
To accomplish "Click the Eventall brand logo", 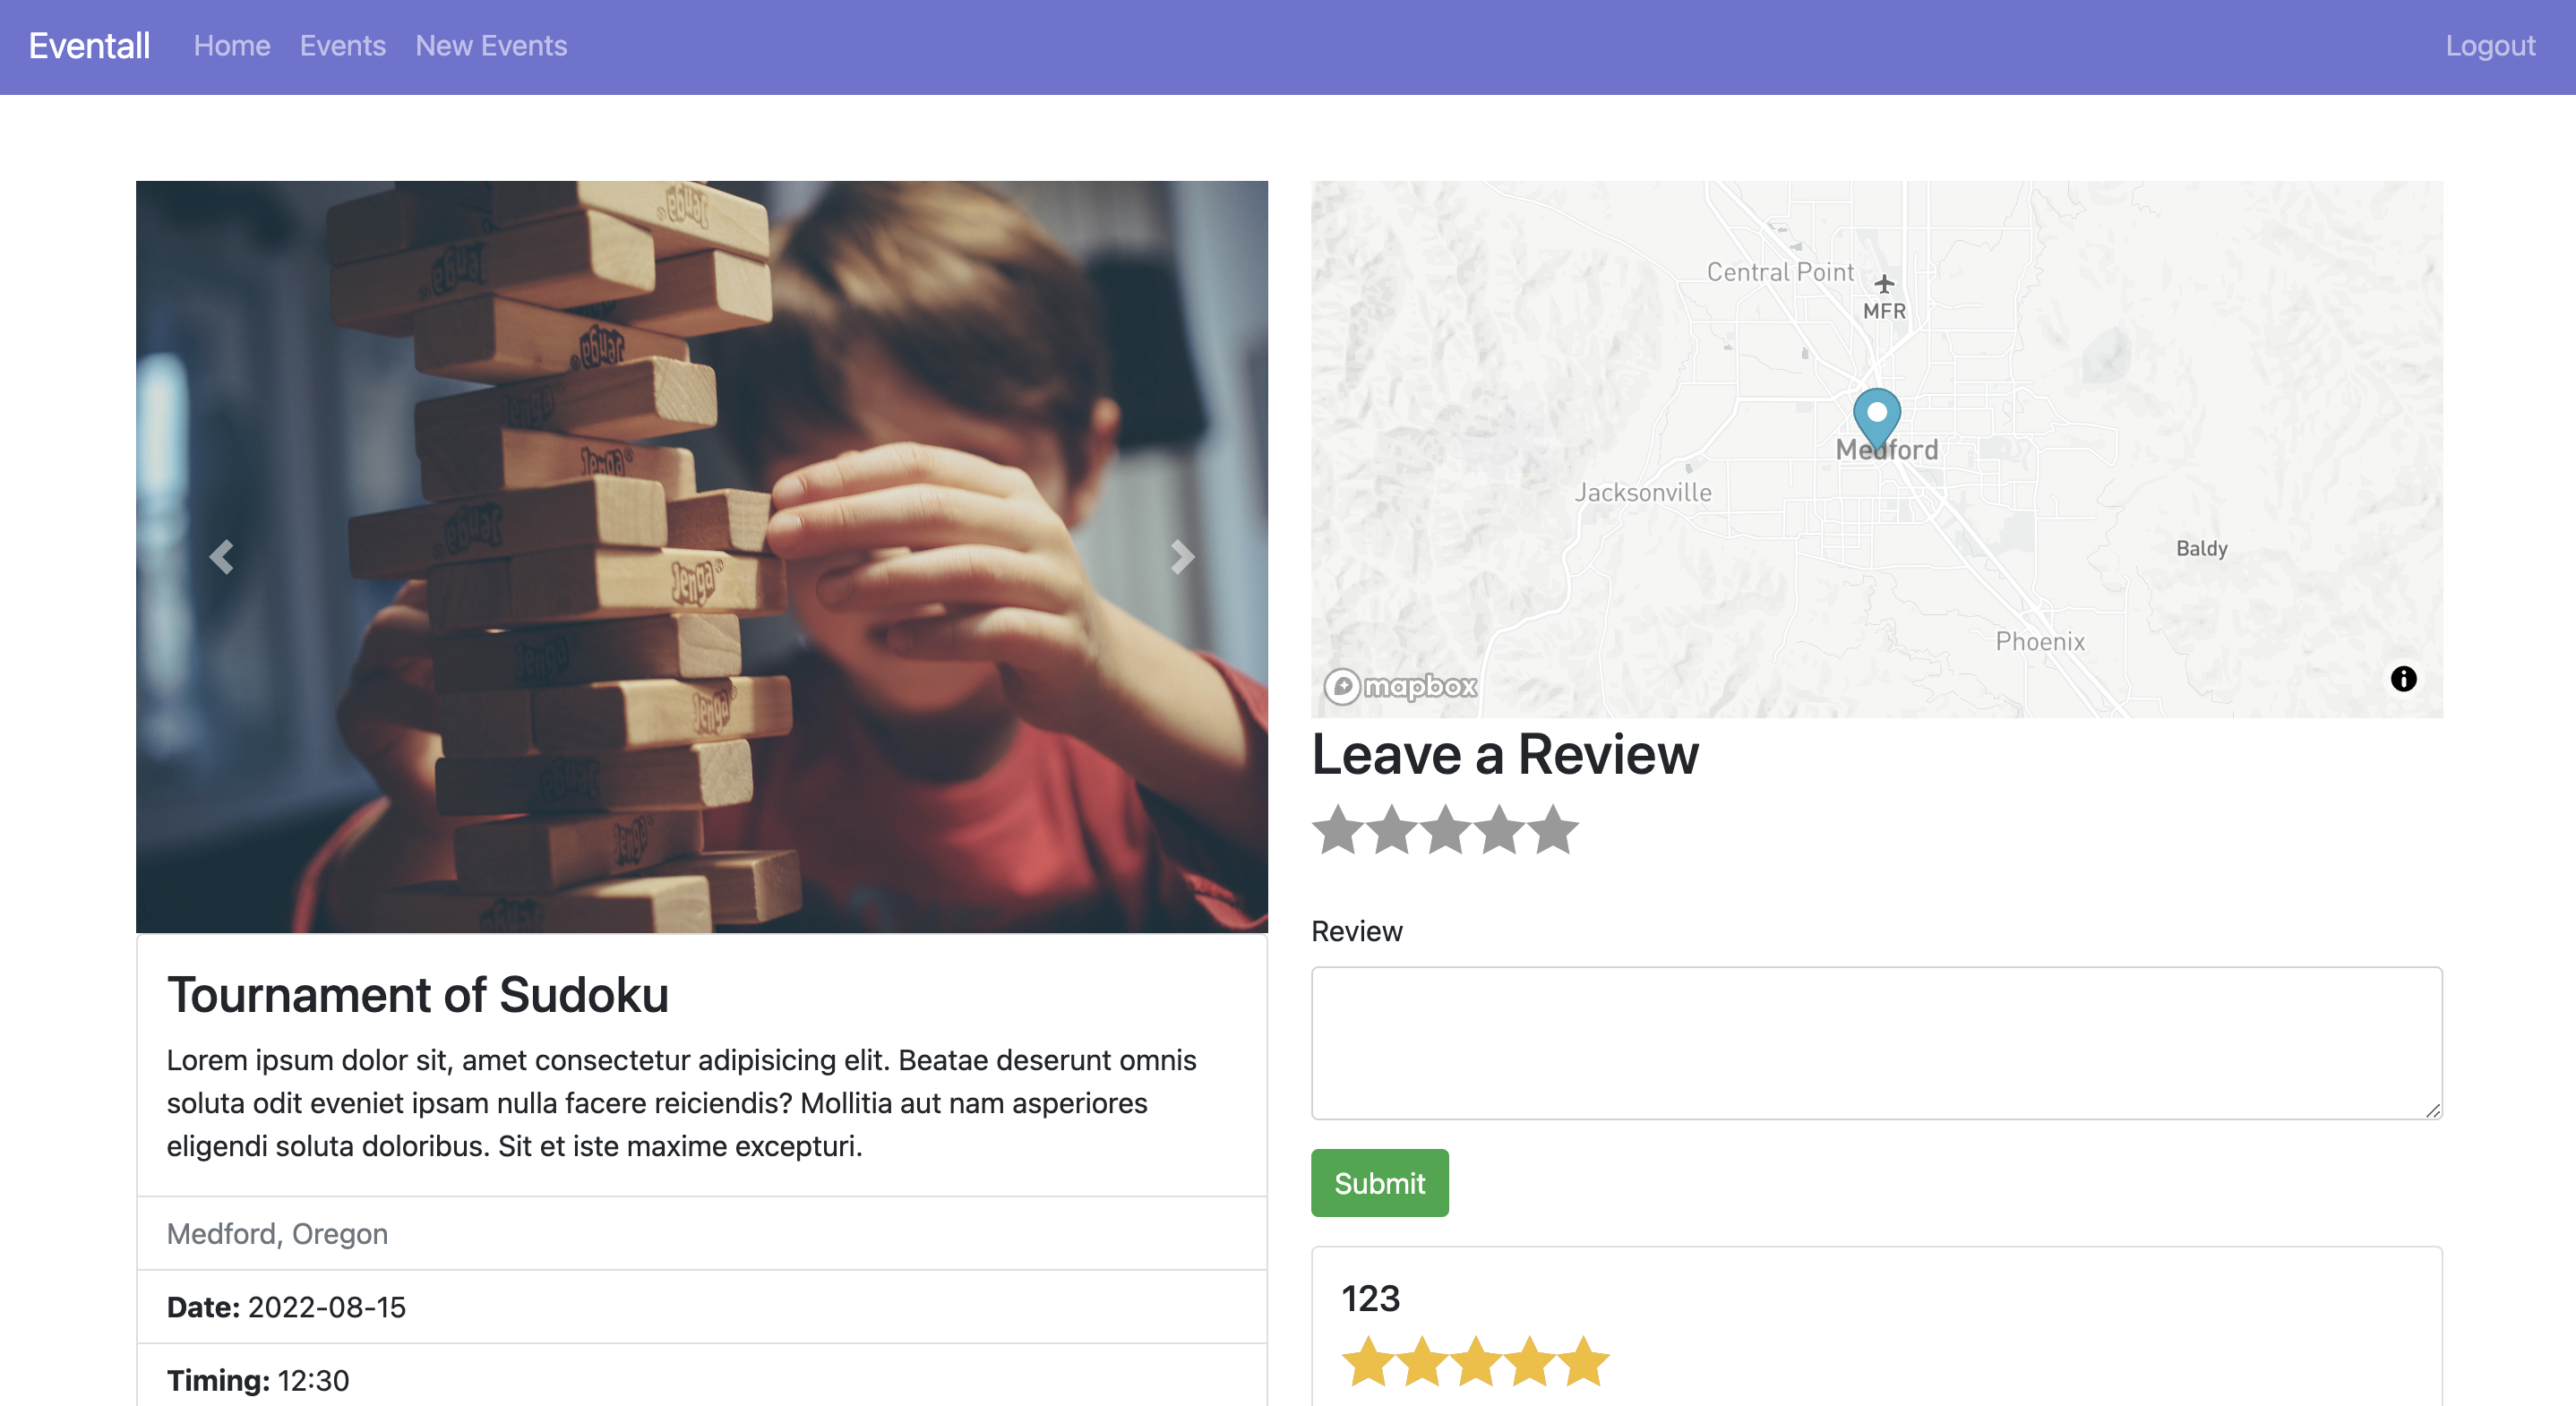I will (x=89, y=46).
